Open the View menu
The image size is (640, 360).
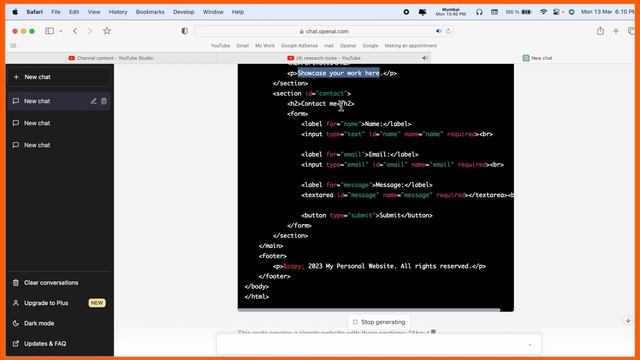94,12
